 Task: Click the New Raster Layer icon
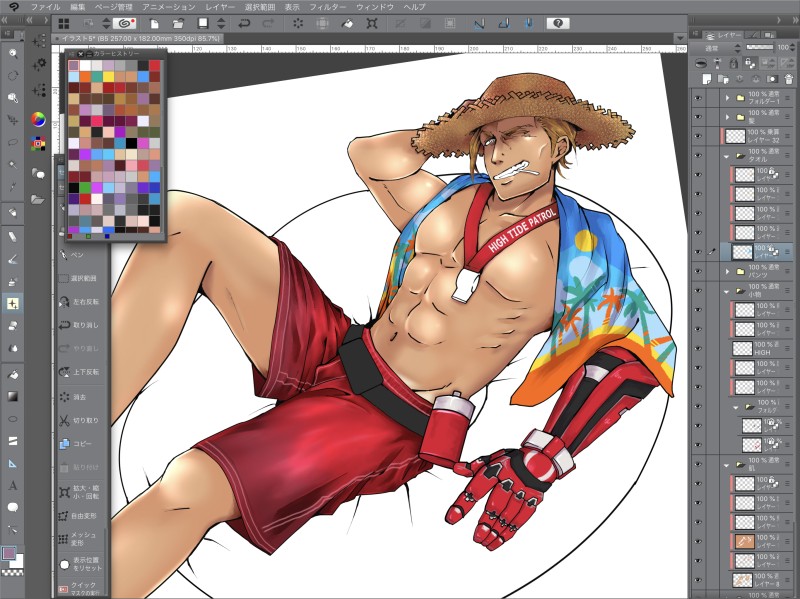tap(707, 79)
